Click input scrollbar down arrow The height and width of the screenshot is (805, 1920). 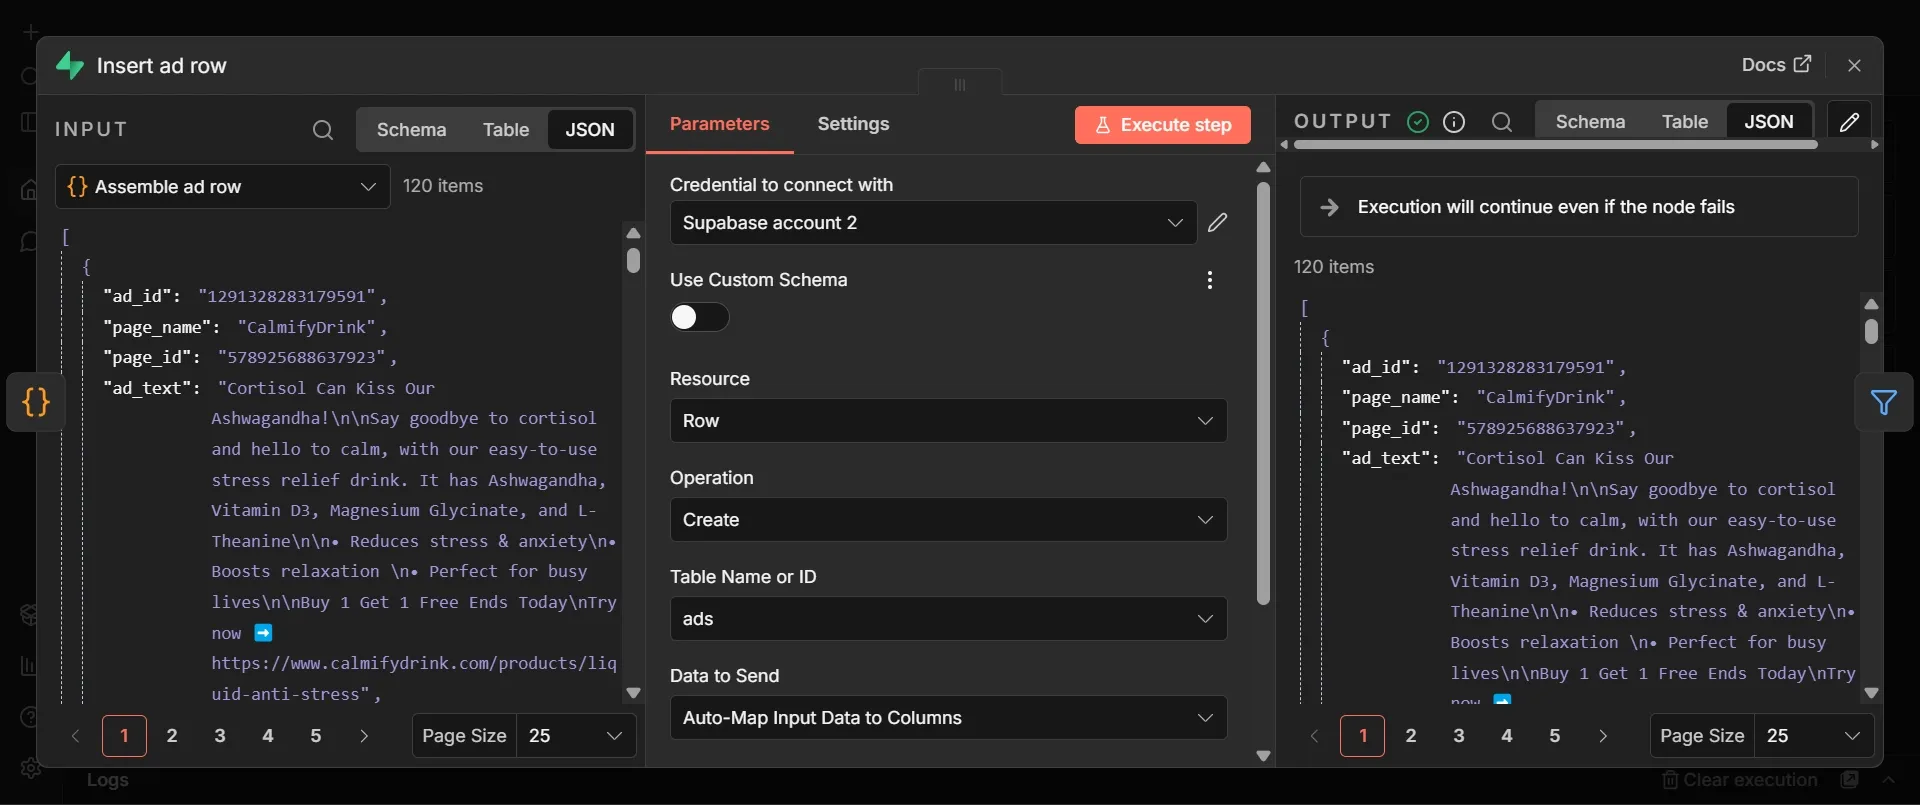pyautogui.click(x=633, y=693)
